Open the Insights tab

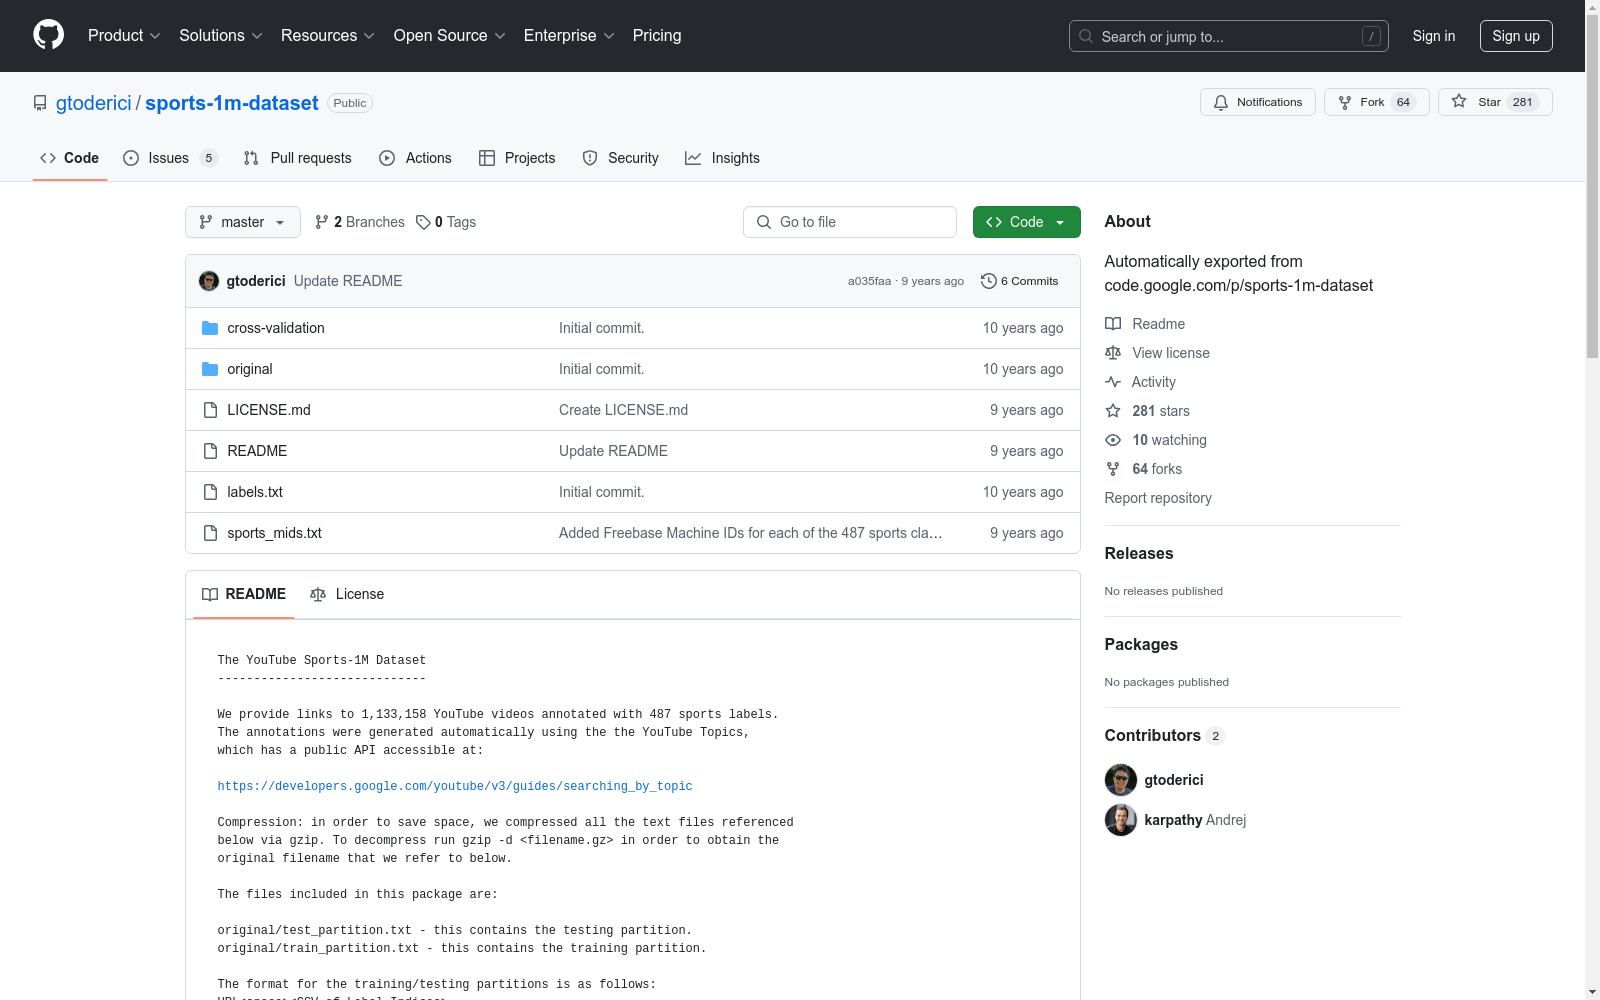click(722, 158)
